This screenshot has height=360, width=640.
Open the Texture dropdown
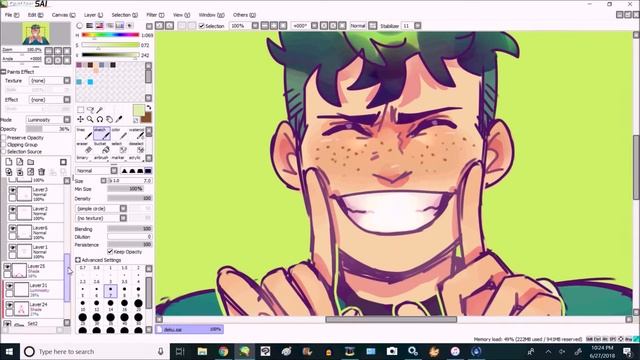[67, 81]
